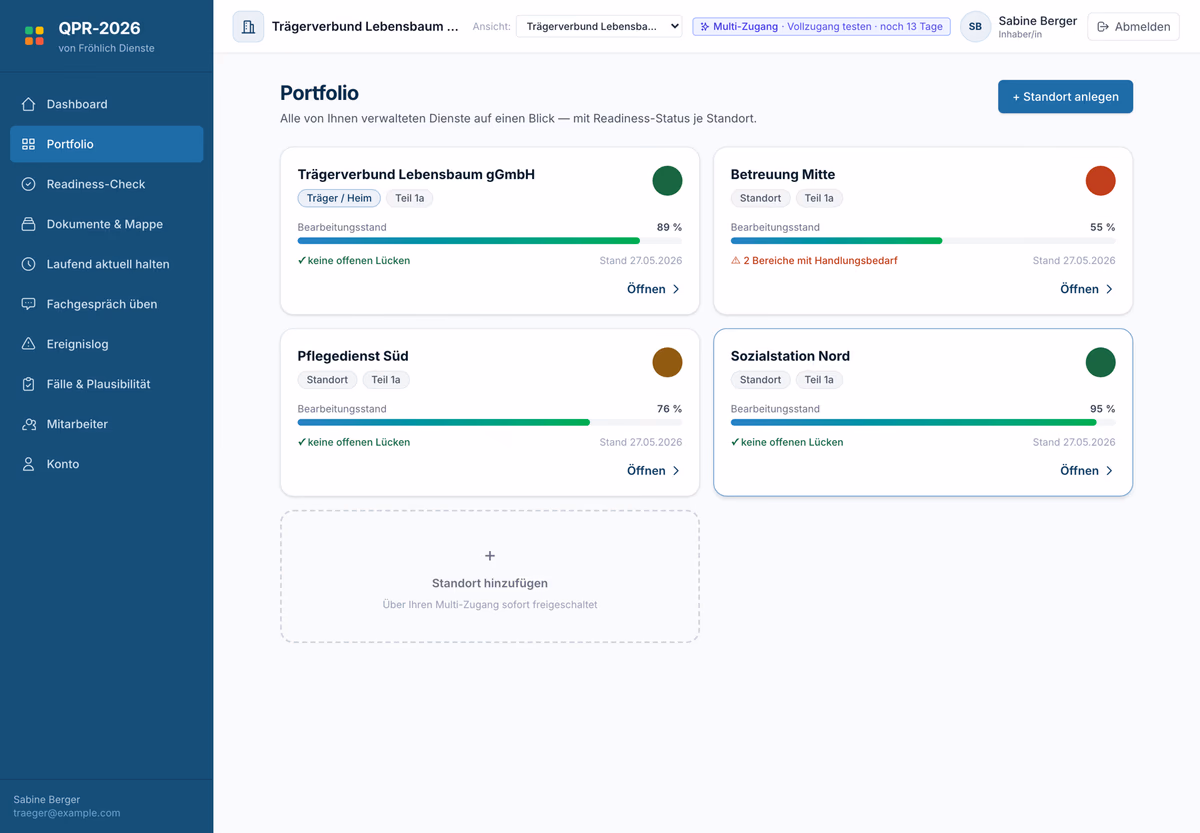Click the Ereignislog warning triangle icon
The width and height of the screenshot is (1200, 833).
click(28, 344)
